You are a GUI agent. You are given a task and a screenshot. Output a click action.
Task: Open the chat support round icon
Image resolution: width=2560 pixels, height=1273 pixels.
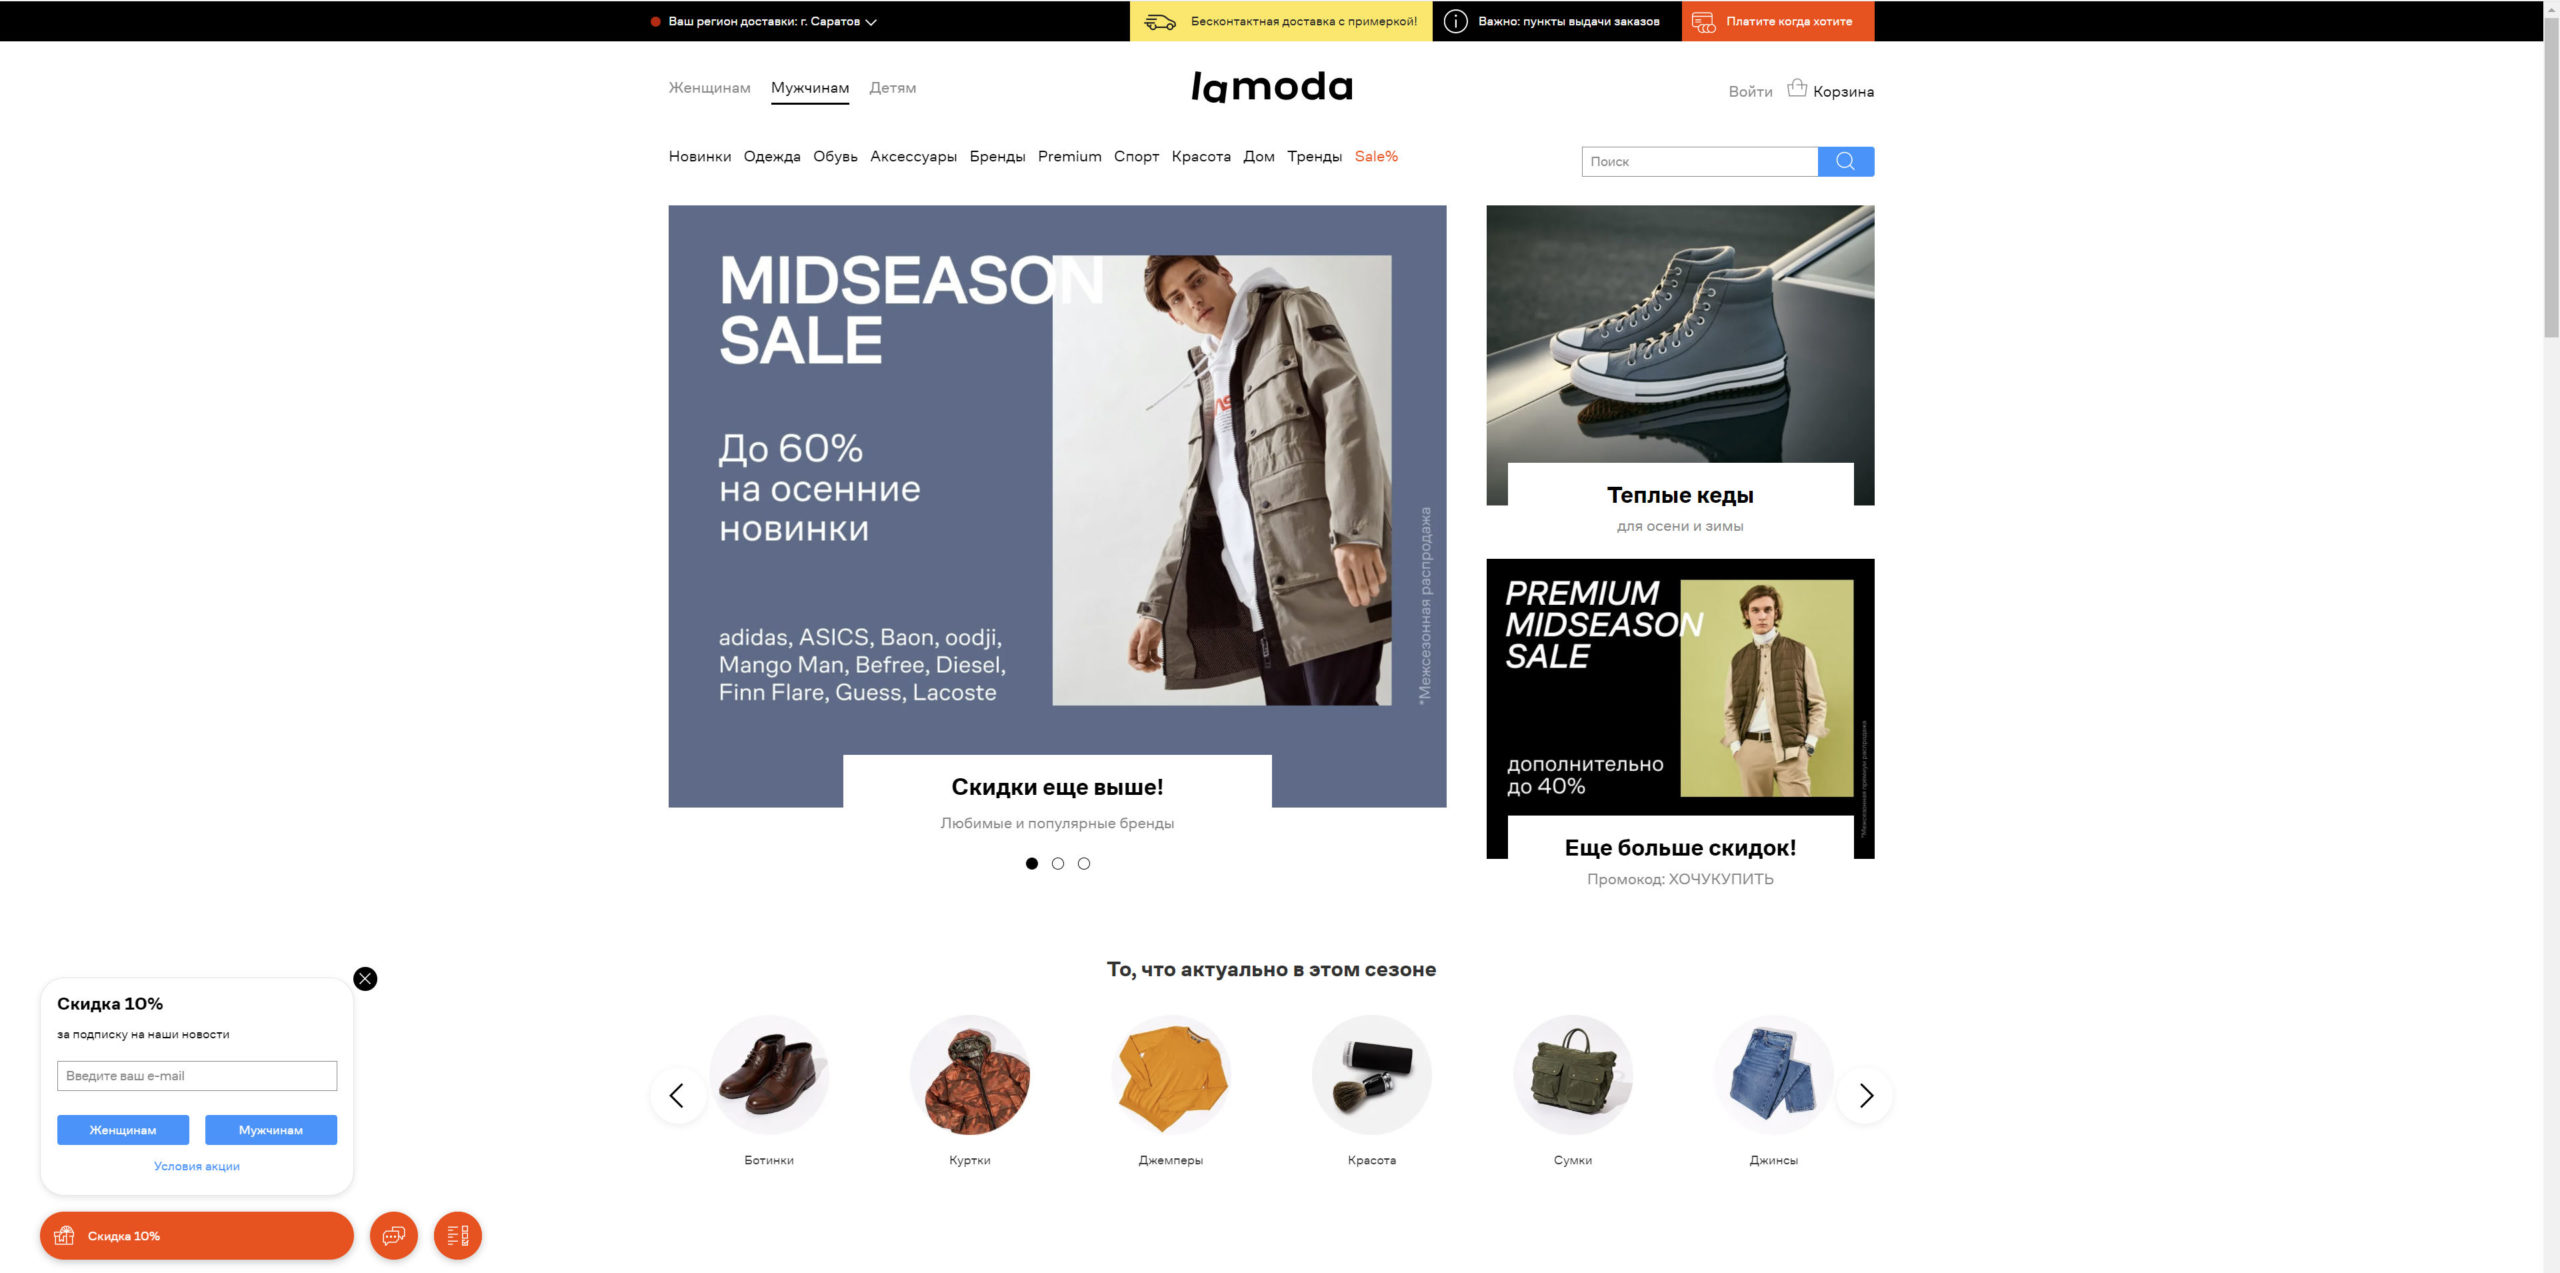point(394,1236)
